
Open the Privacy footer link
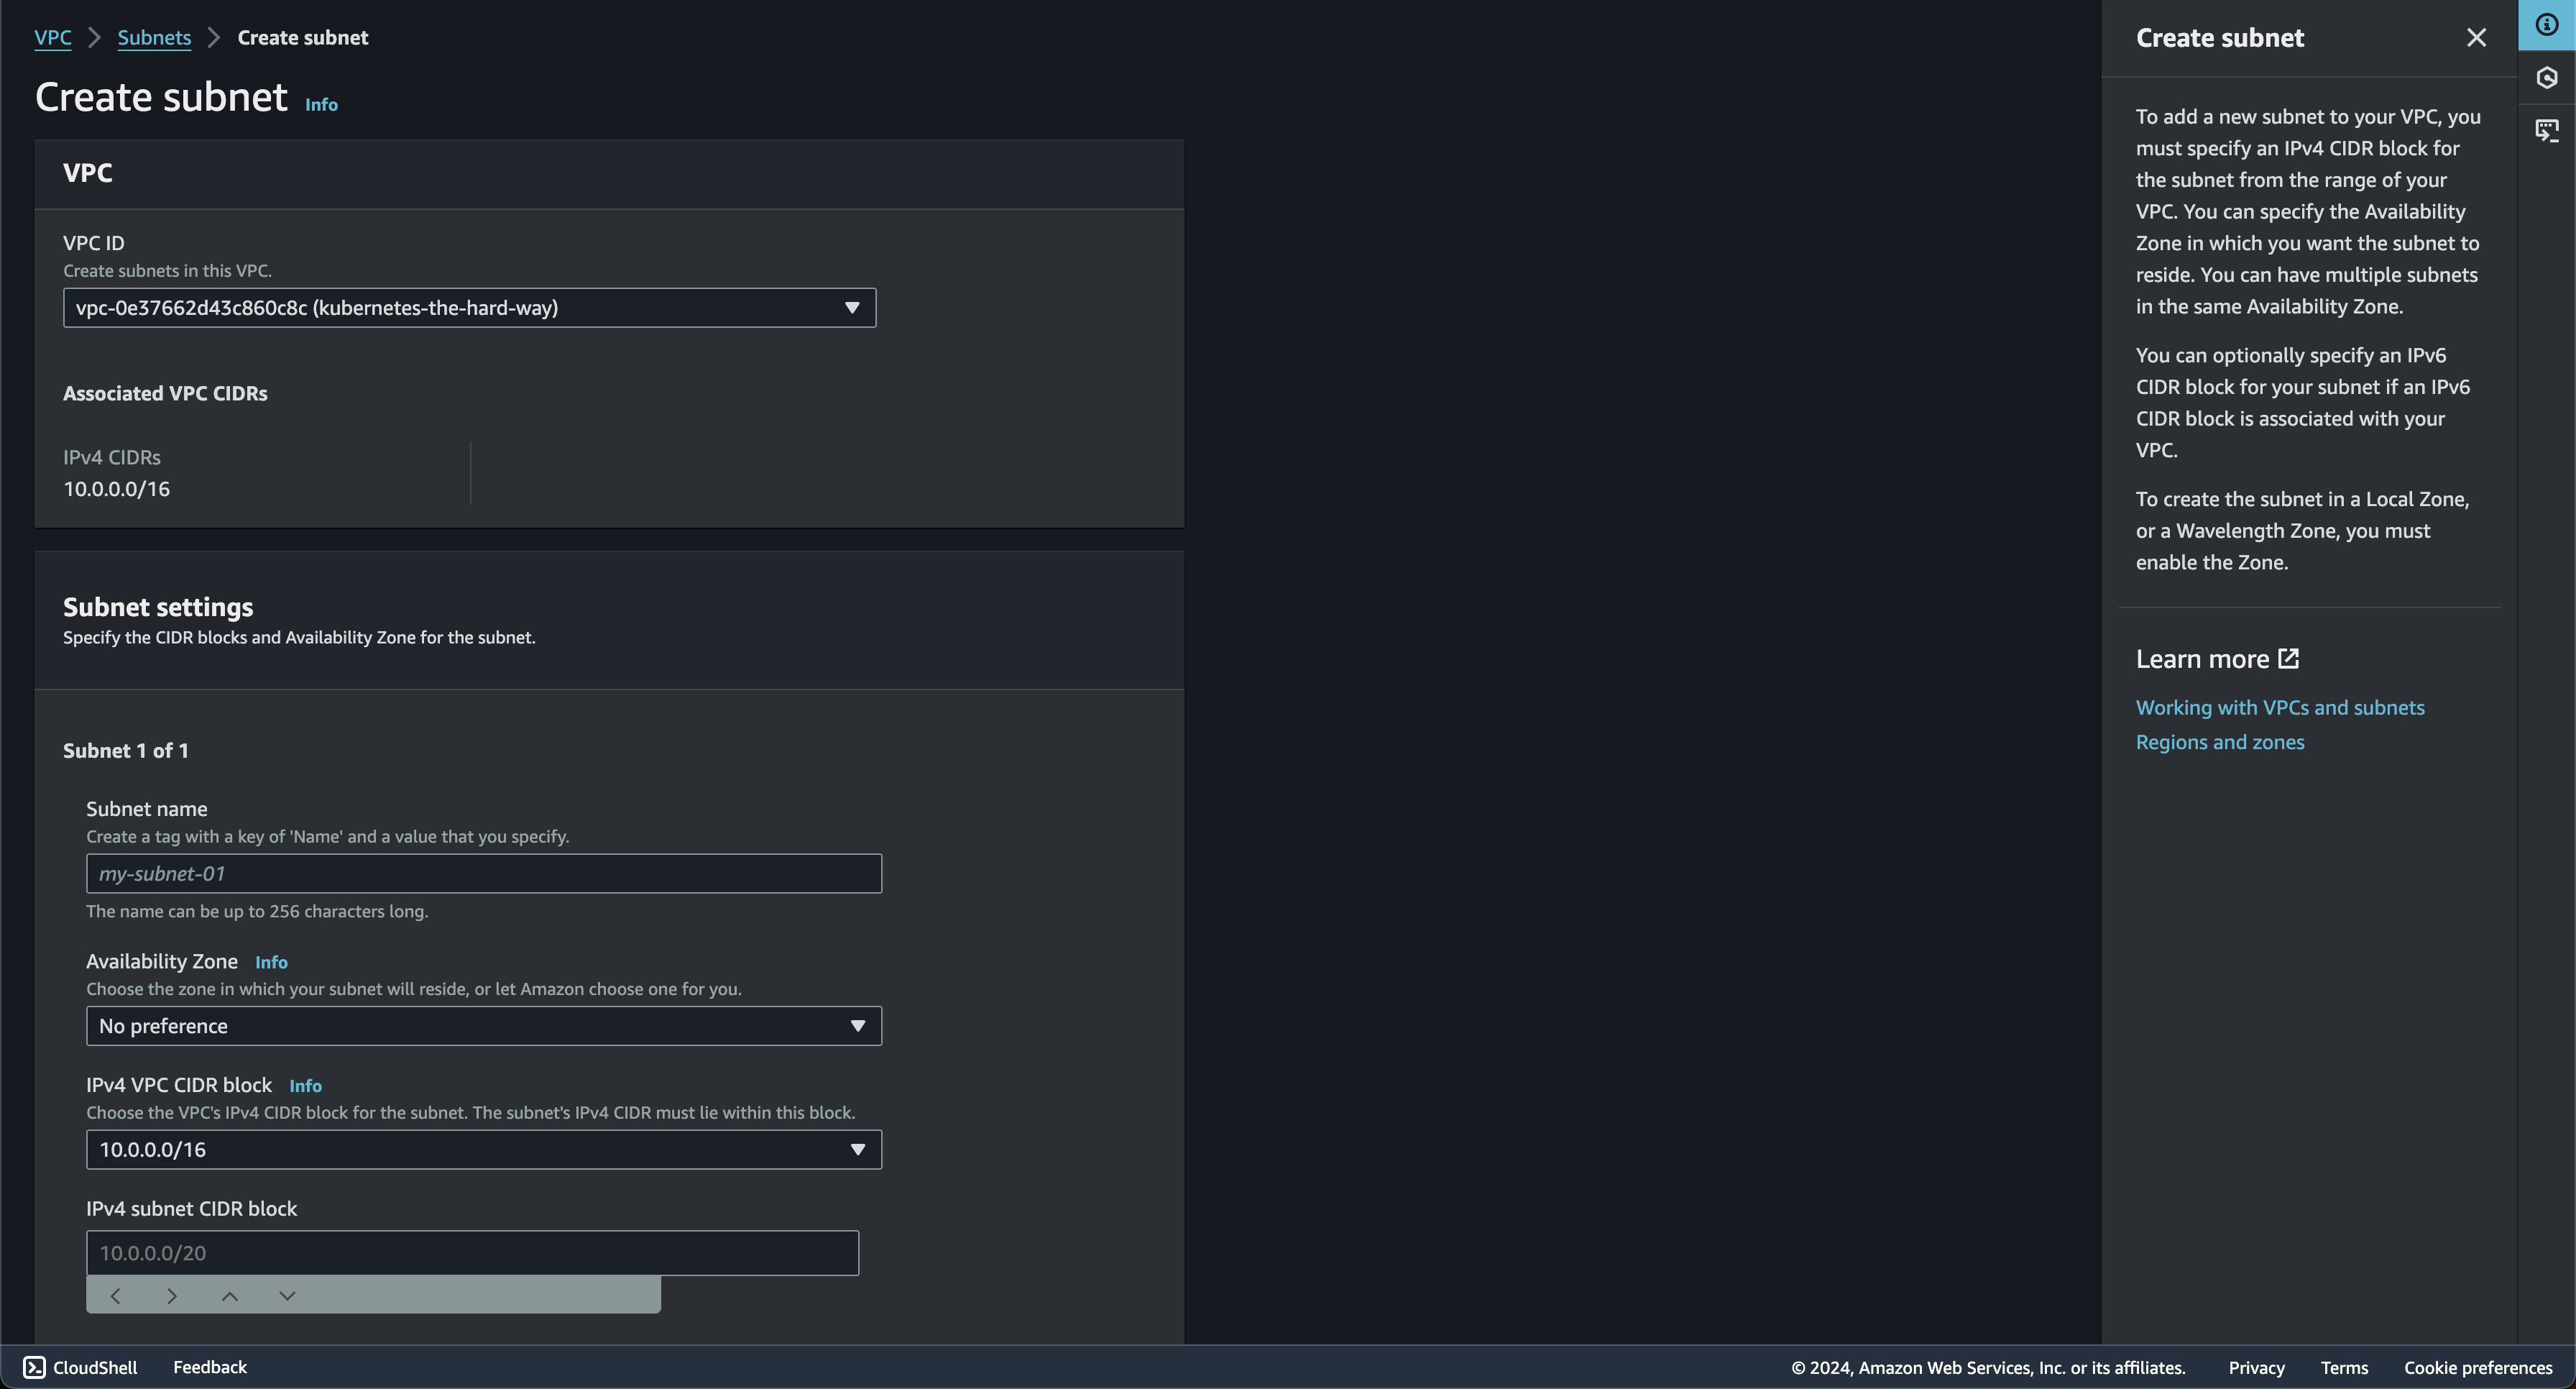pos(2256,1368)
